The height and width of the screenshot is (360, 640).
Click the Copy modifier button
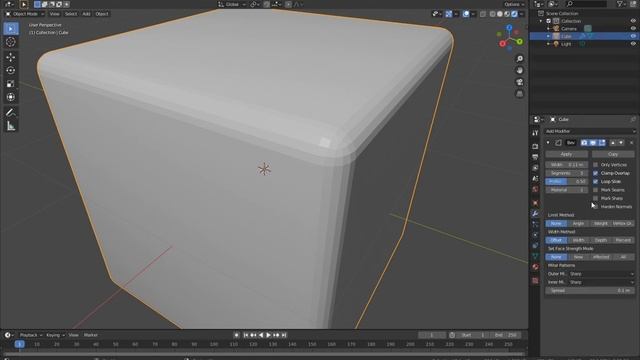(613, 154)
